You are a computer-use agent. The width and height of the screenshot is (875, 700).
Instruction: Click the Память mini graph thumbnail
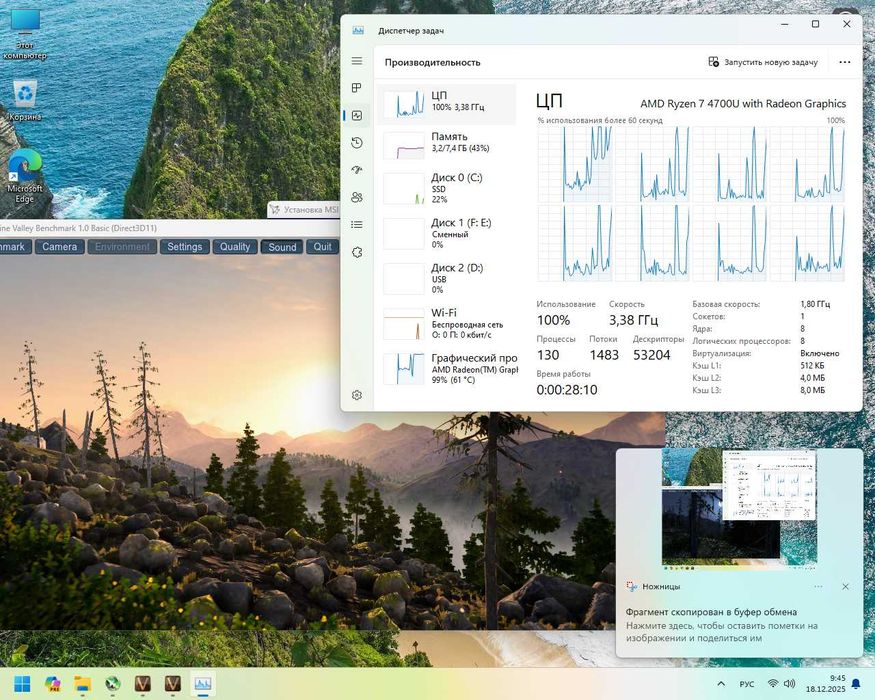coord(403,146)
